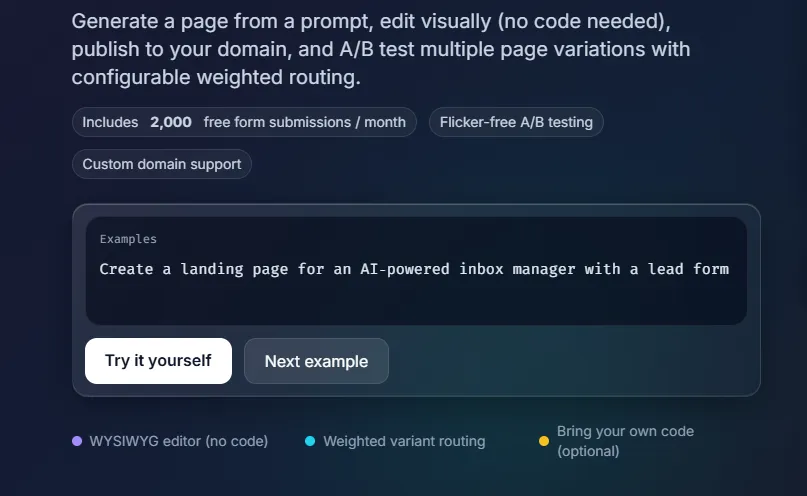The image size is (807, 496).
Task: Select the Flicker-free A/B testing pill
Action: coord(516,122)
